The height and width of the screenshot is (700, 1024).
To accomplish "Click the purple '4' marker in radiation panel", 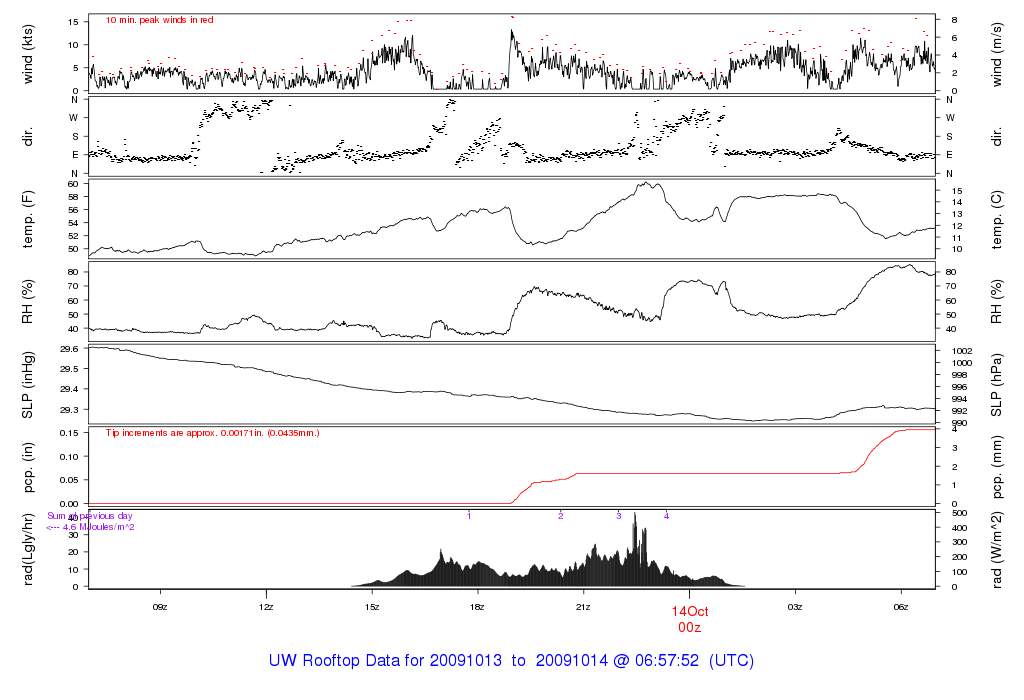I will pos(666,516).
